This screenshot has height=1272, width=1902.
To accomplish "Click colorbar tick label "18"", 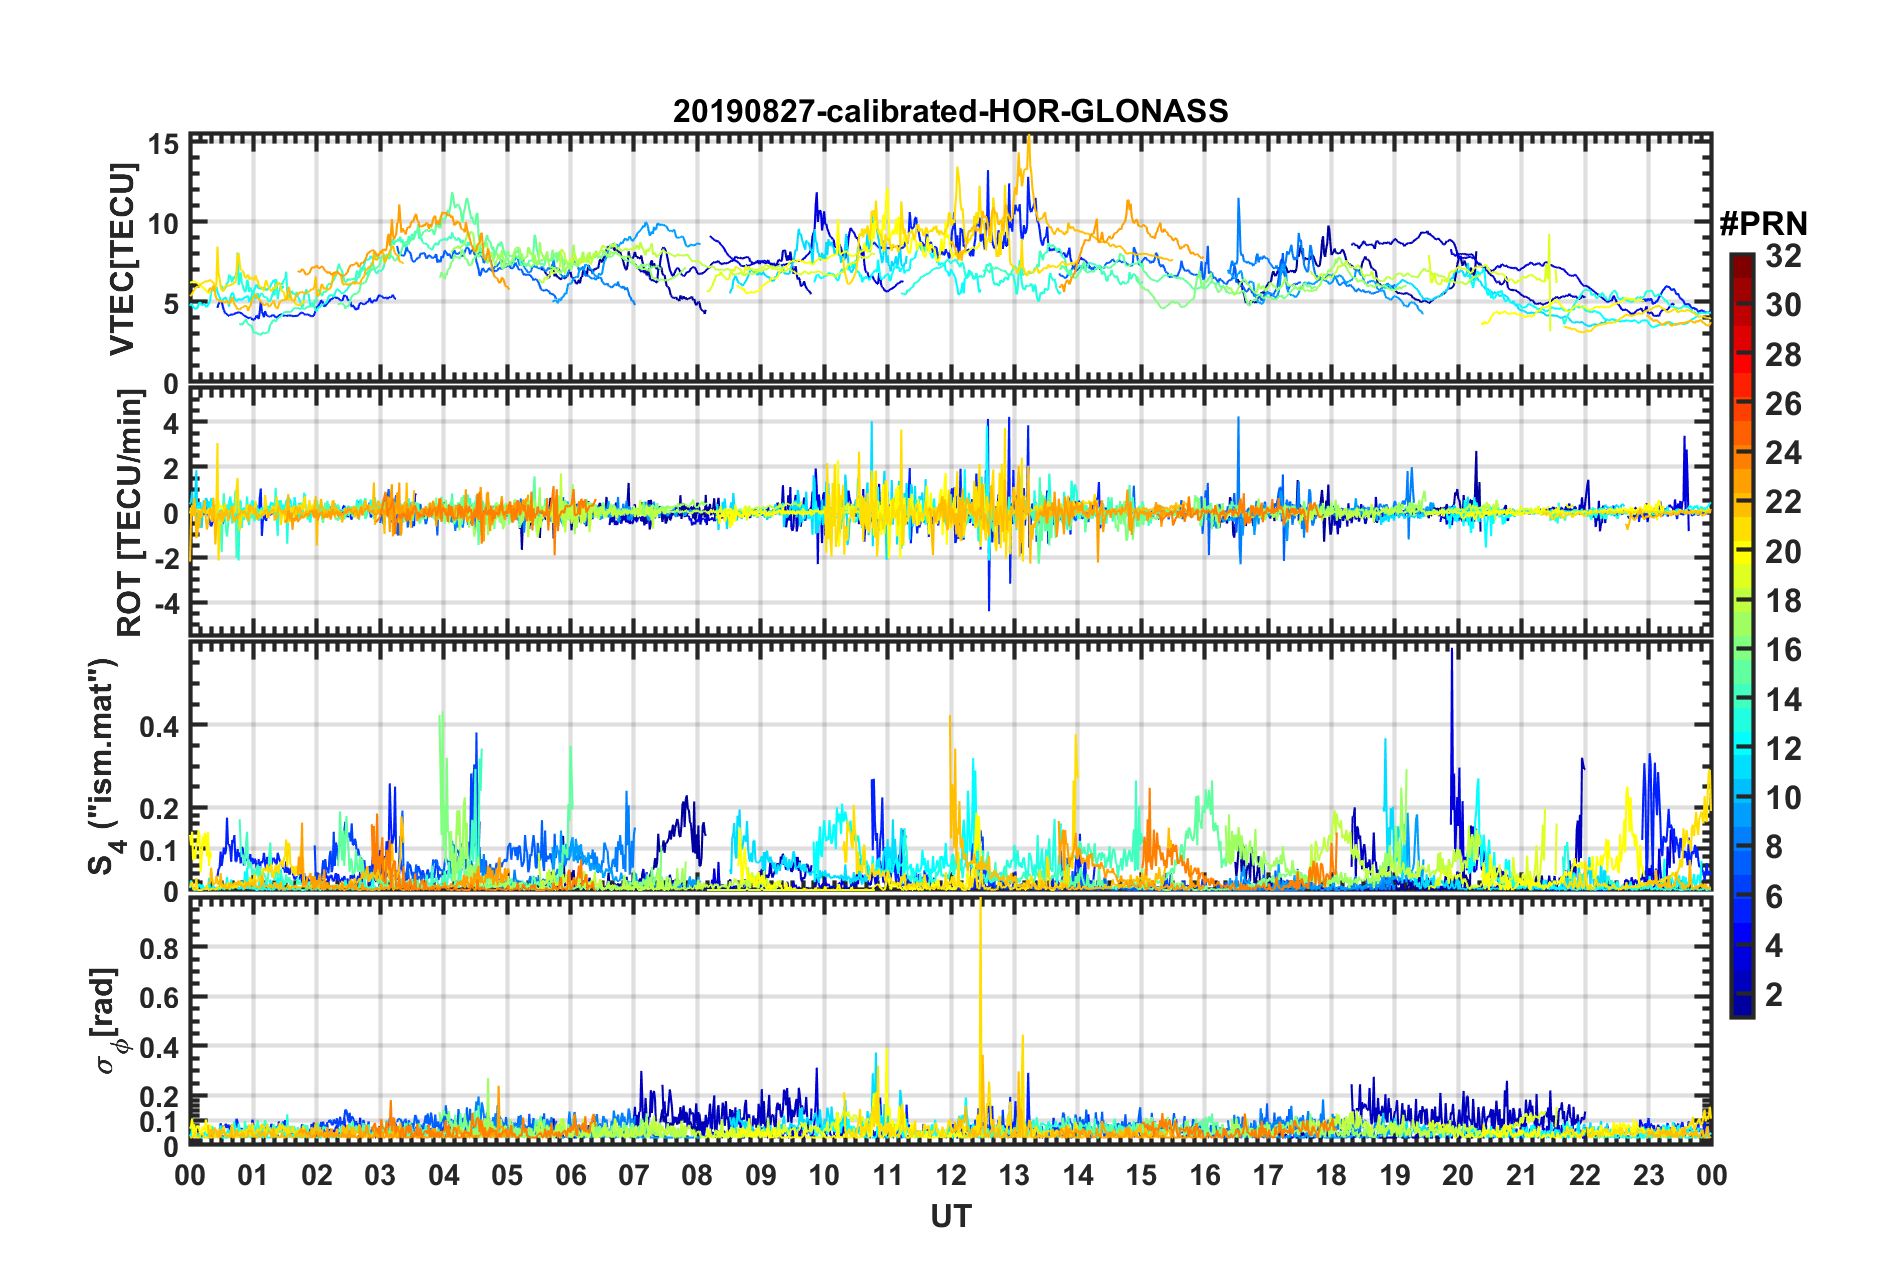I will click(x=1784, y=601).
